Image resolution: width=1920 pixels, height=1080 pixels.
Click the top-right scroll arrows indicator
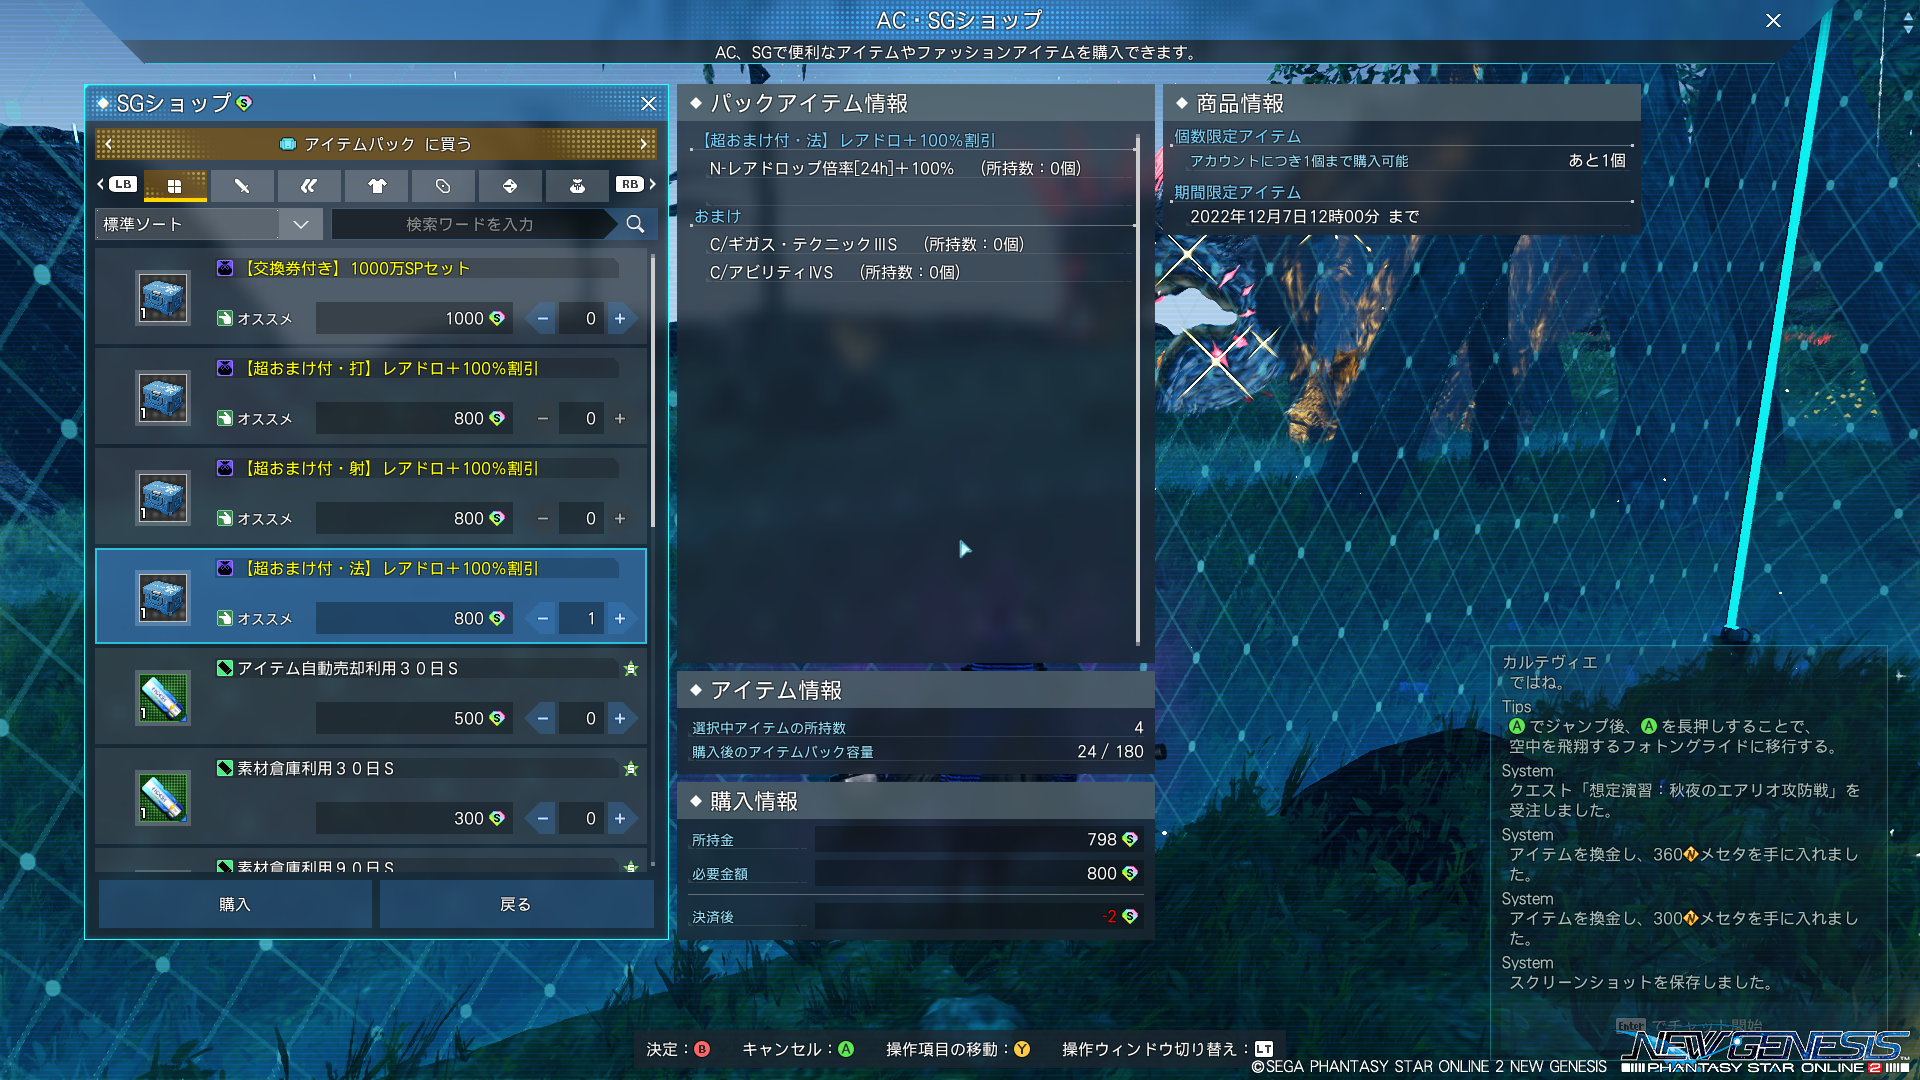[1908, 22]
